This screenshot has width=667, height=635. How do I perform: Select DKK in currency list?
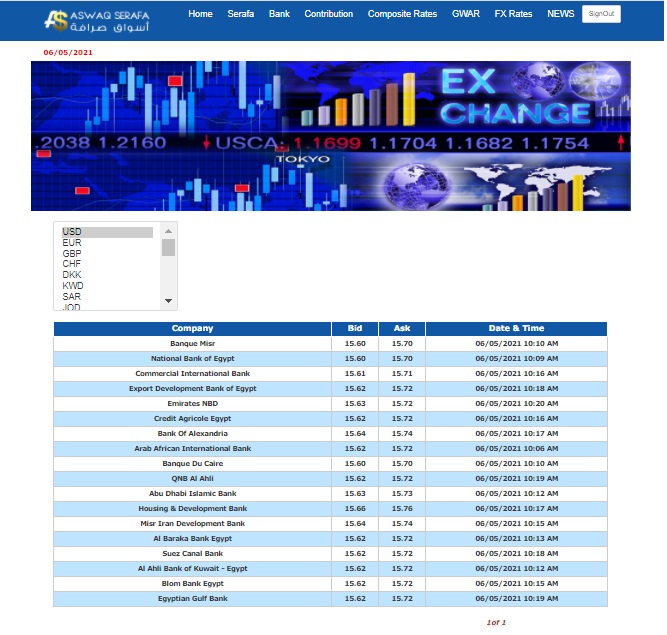[108, 275]
